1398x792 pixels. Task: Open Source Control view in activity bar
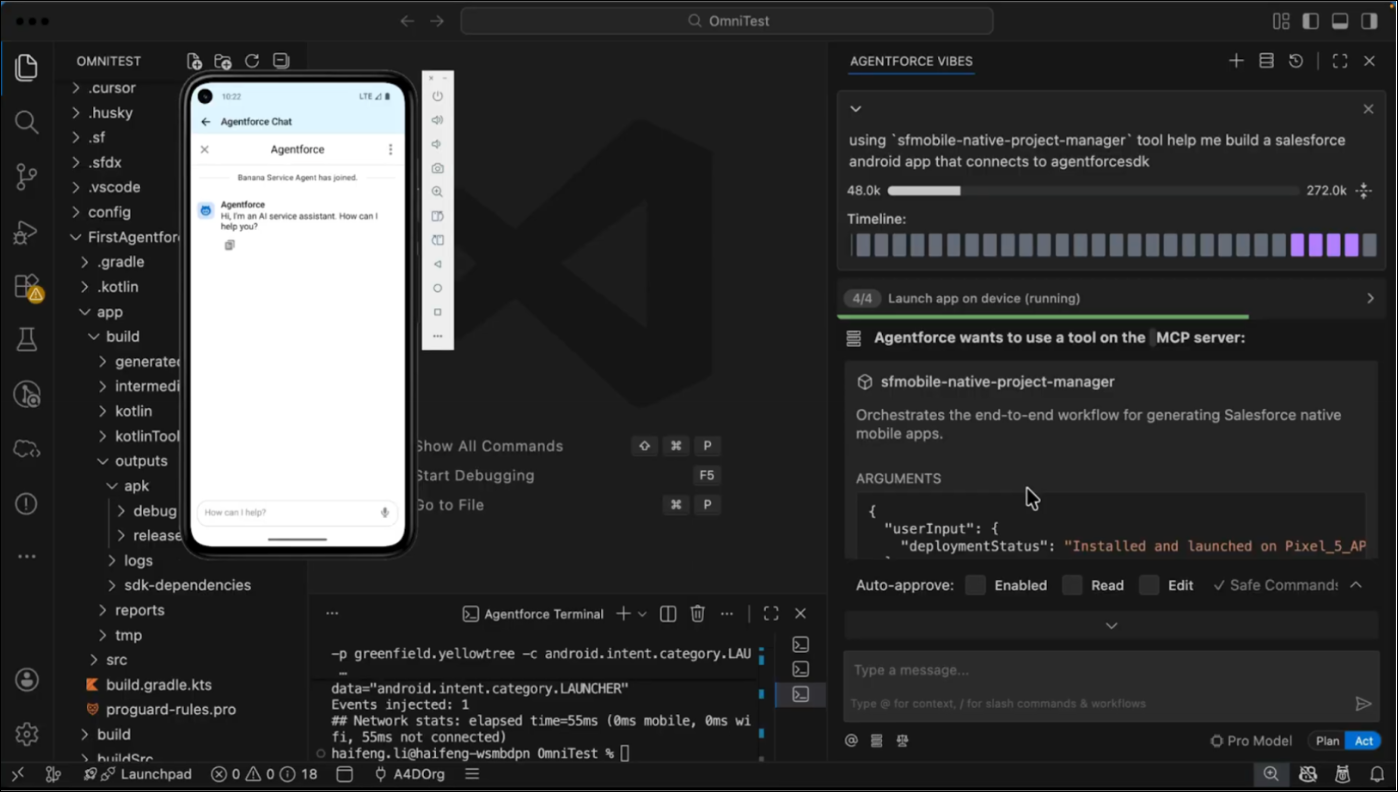point(27,177)
